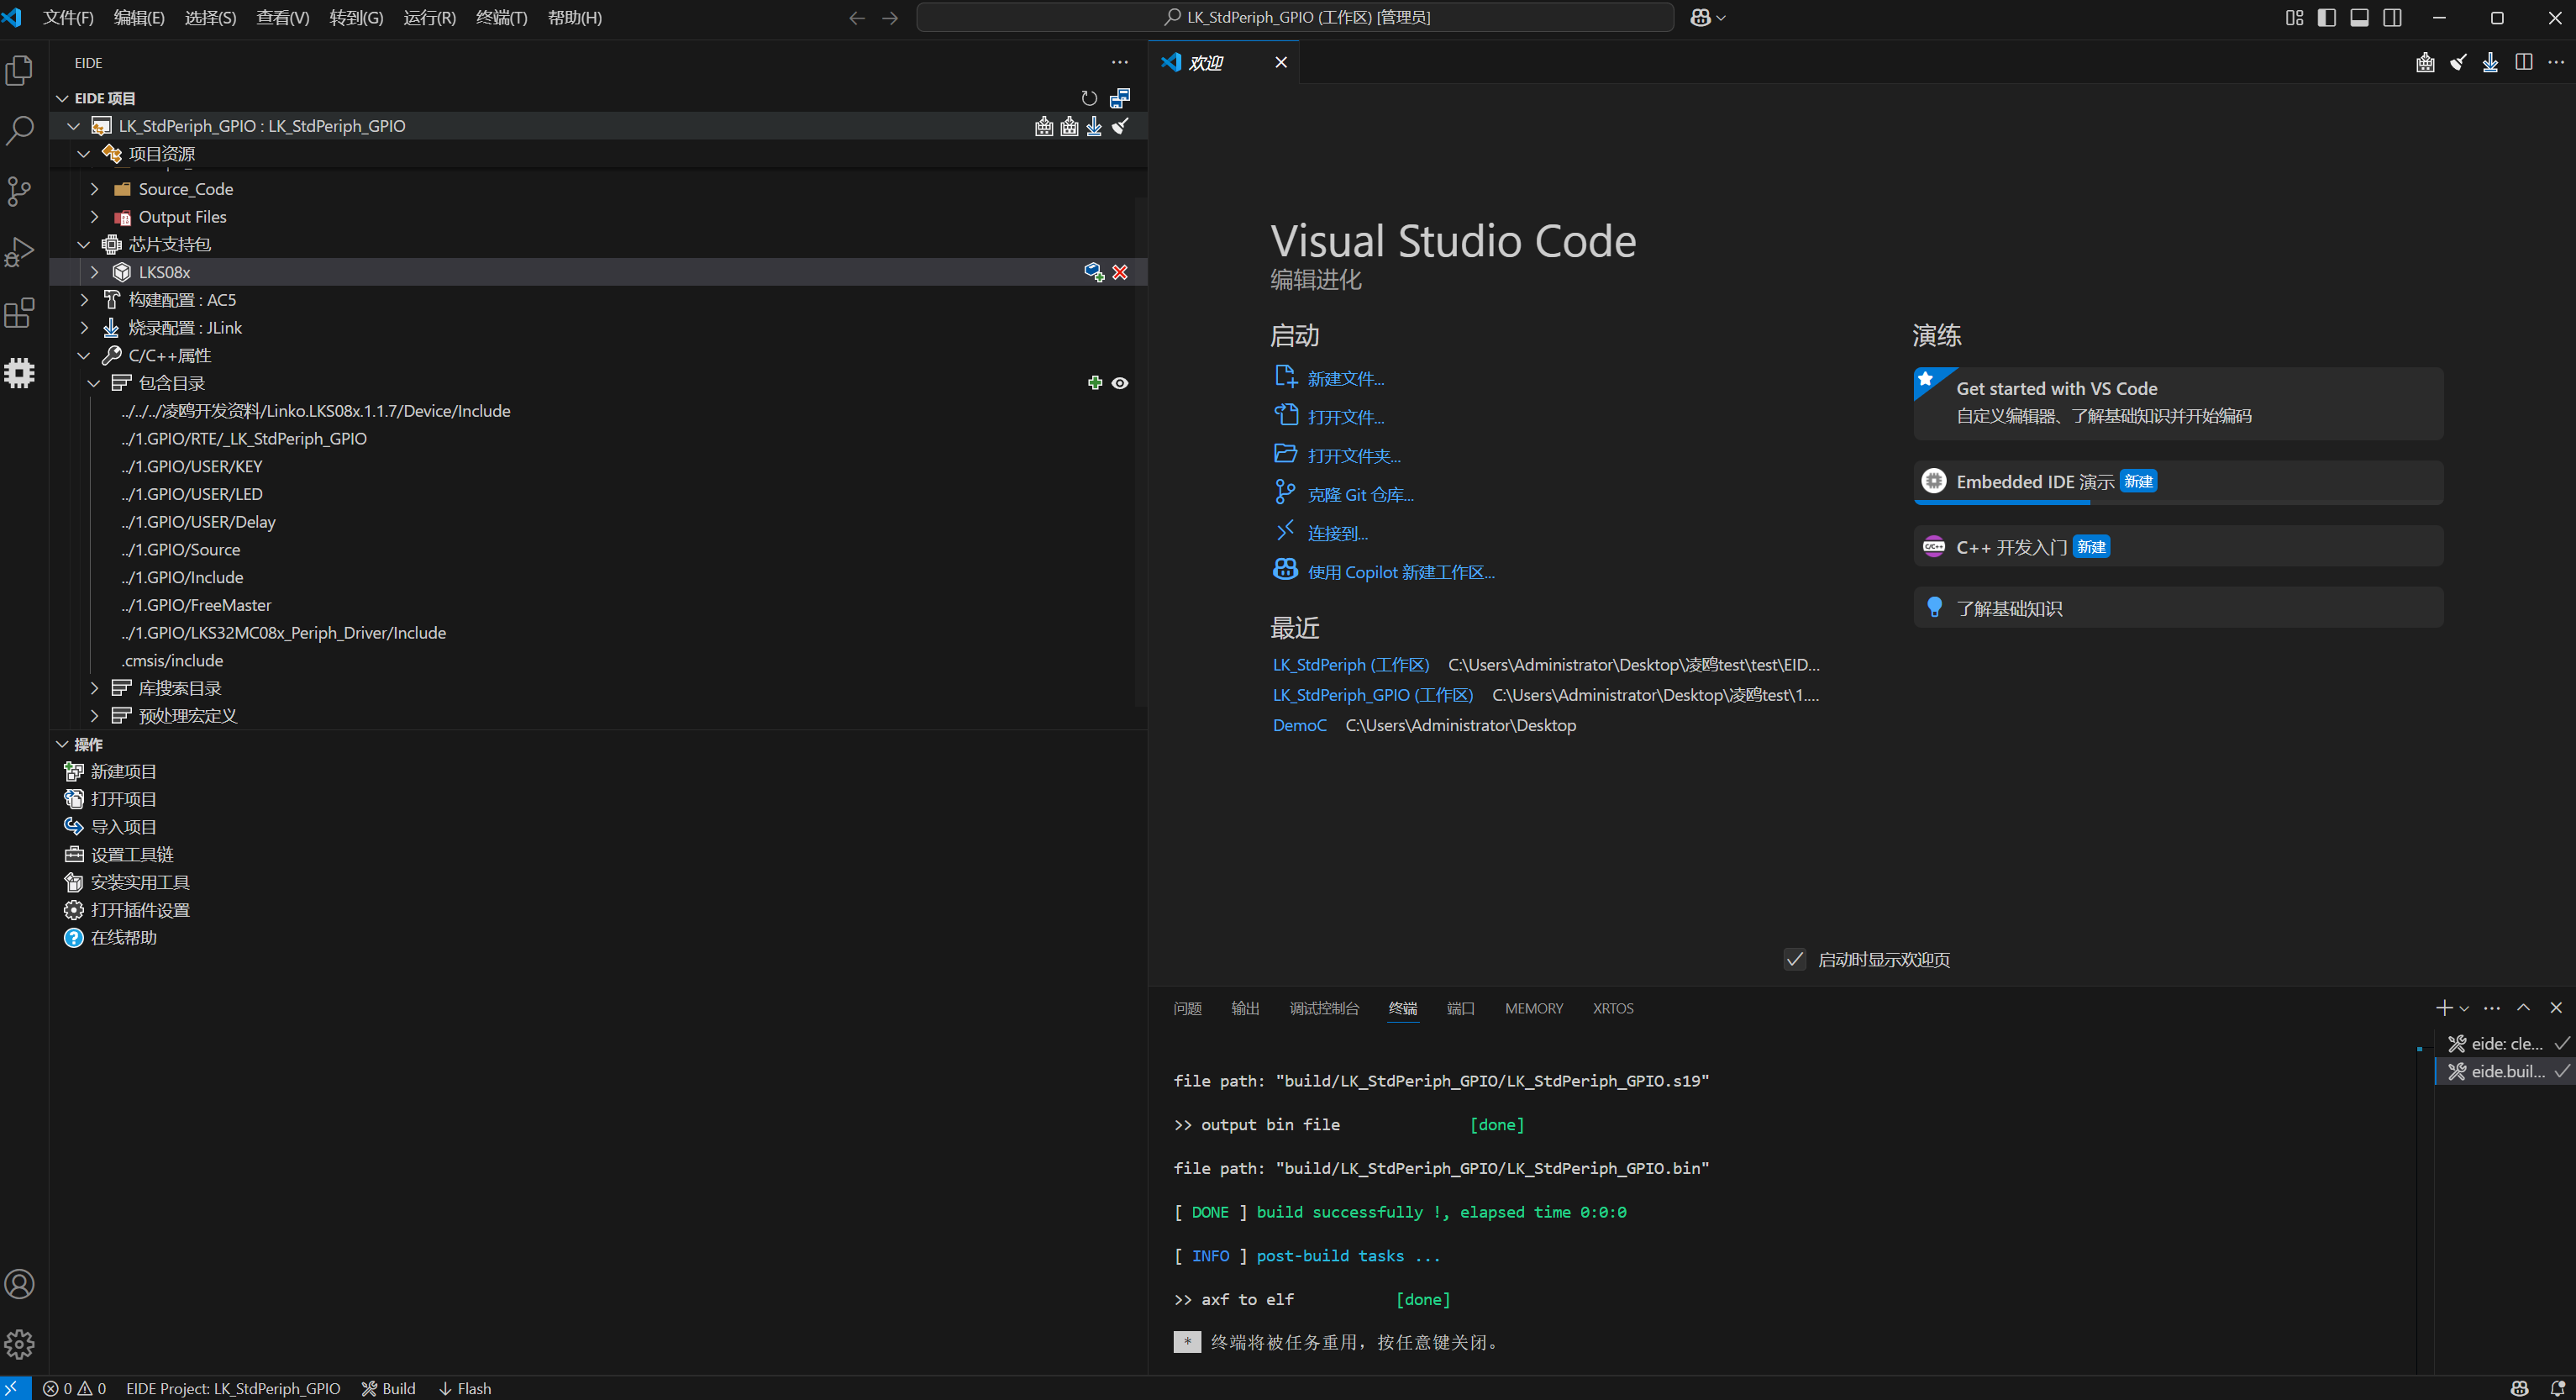Open the 运行(R) menu

[429, 18]
